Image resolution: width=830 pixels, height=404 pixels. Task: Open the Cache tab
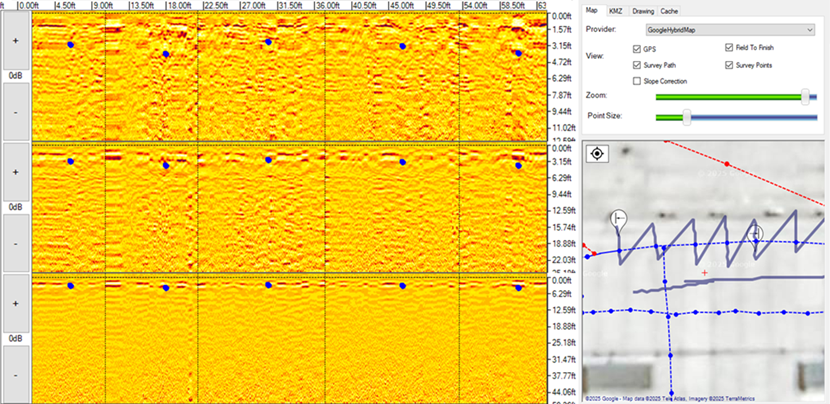click(x=669, y=11)
